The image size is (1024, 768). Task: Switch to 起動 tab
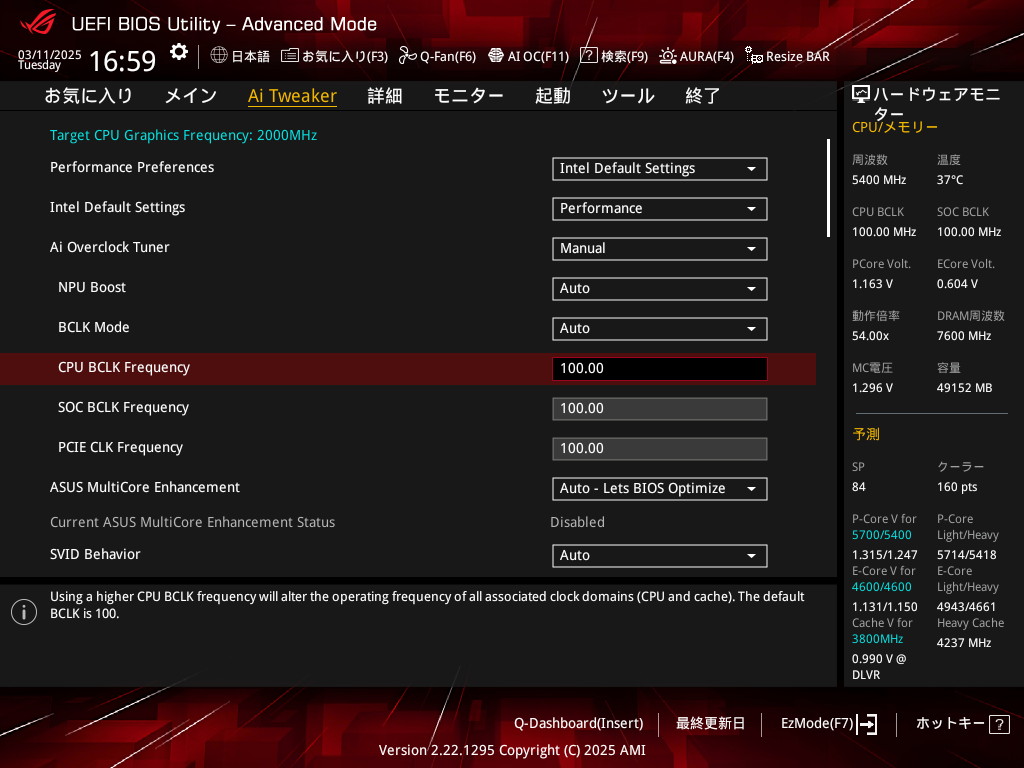(x=552, y=96)
